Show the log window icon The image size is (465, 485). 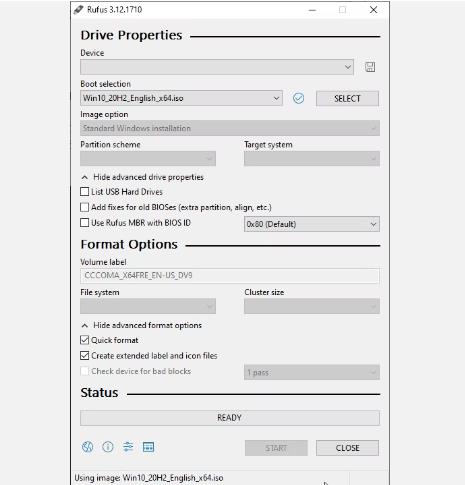coord(148,447)
